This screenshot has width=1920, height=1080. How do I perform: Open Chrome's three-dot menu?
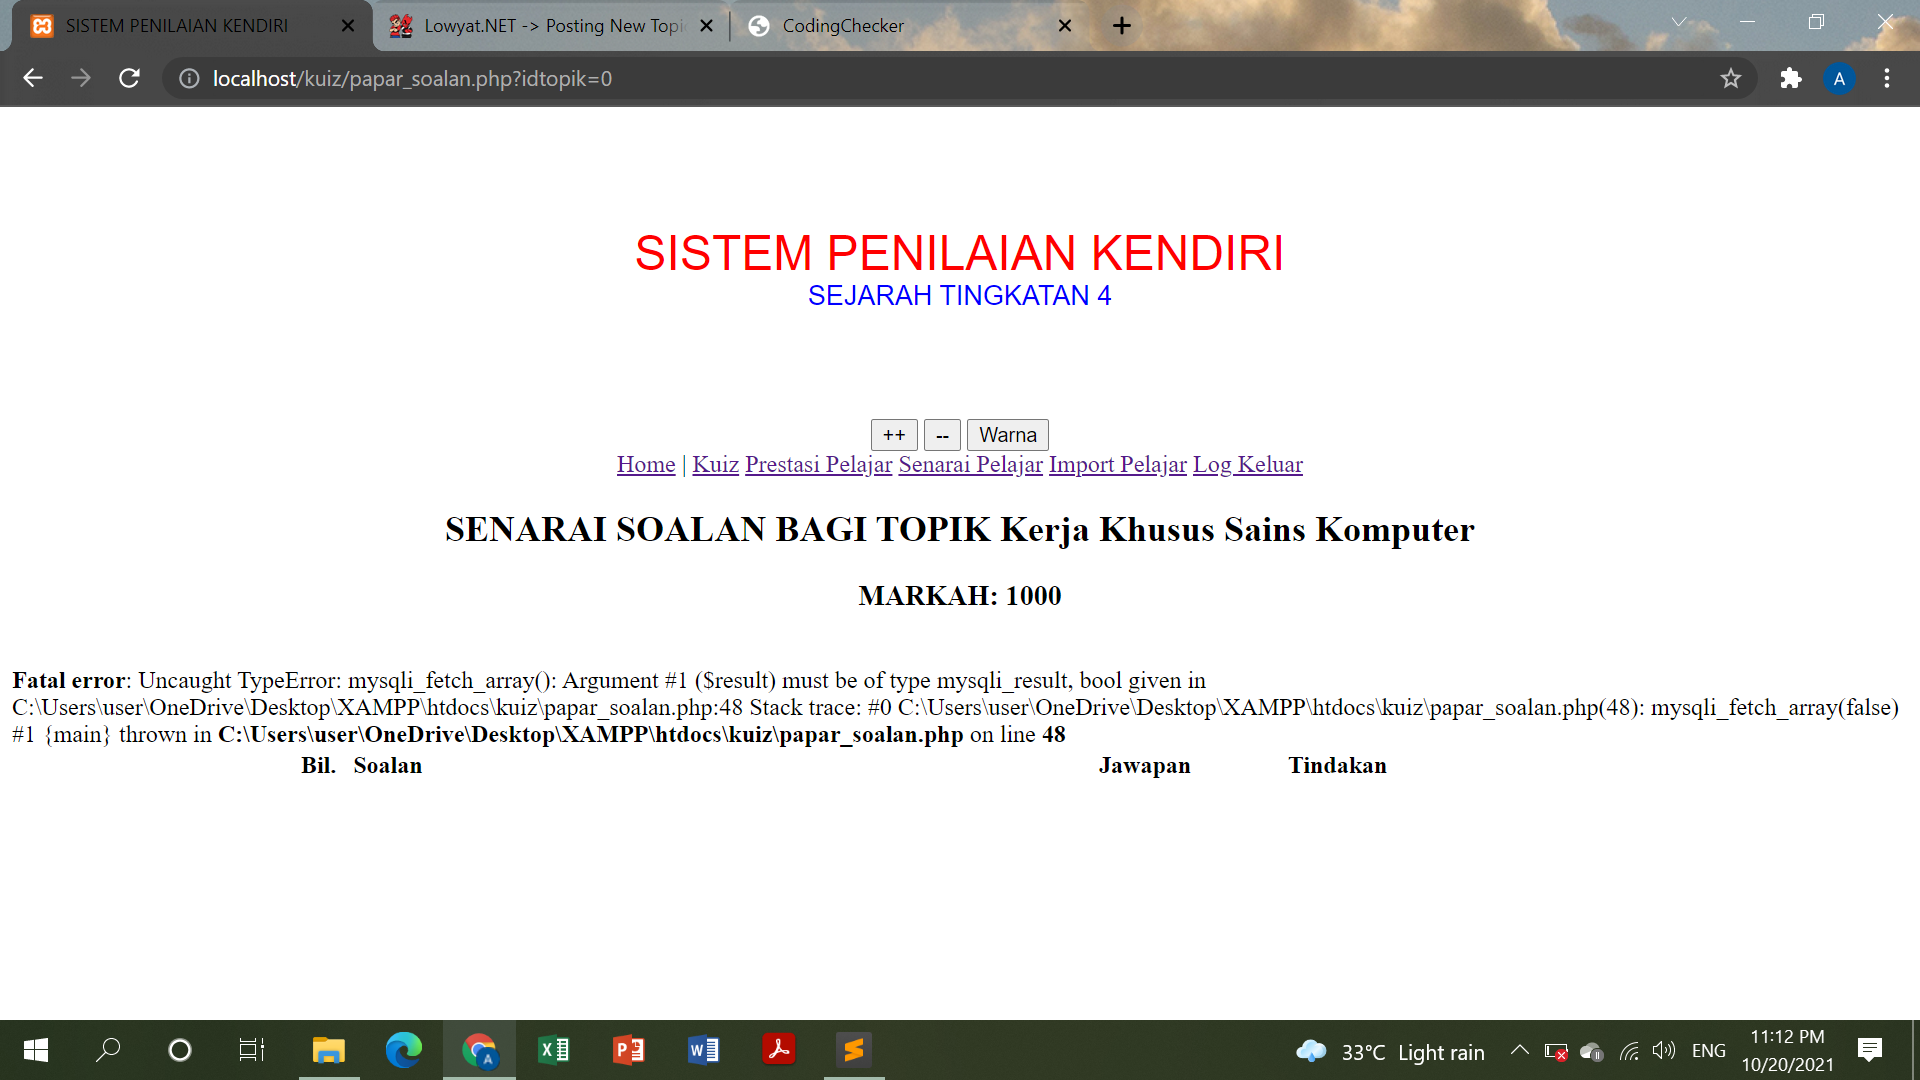coord(1887,78)
